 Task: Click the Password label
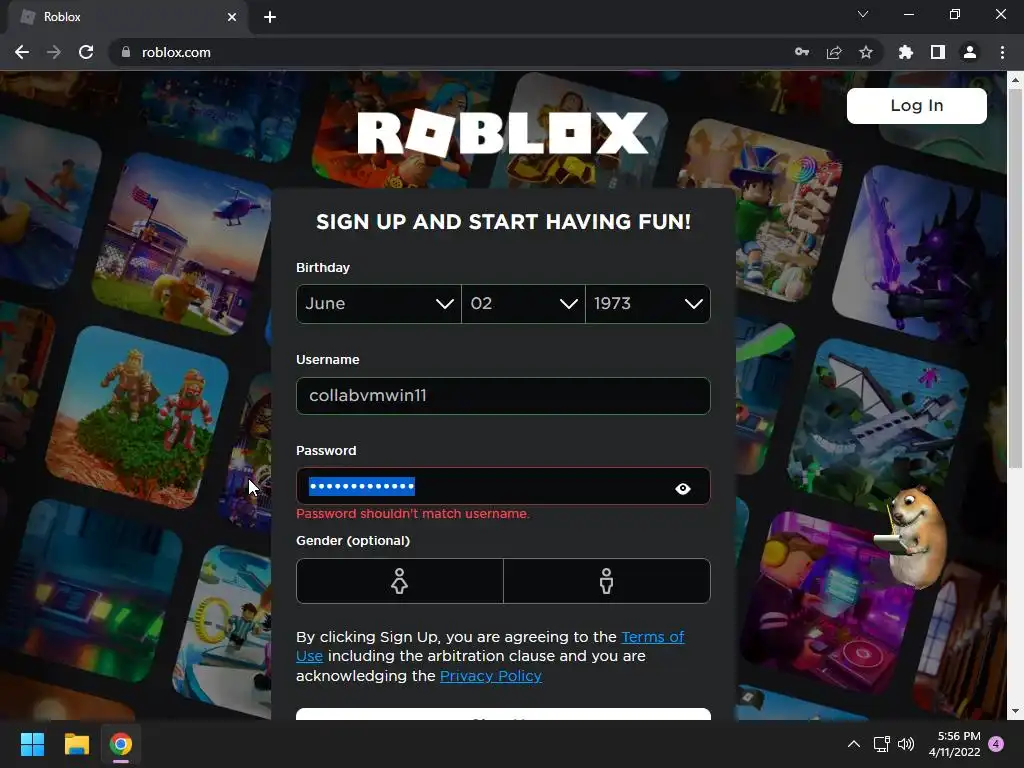point(326,451)
